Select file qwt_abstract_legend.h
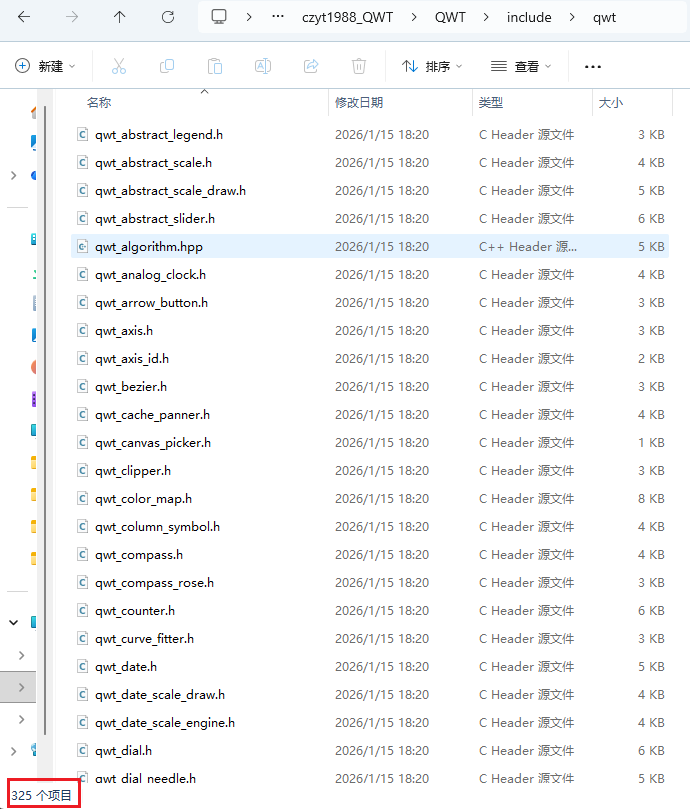The width and height of the screenshot is (690, 809). 370,135
